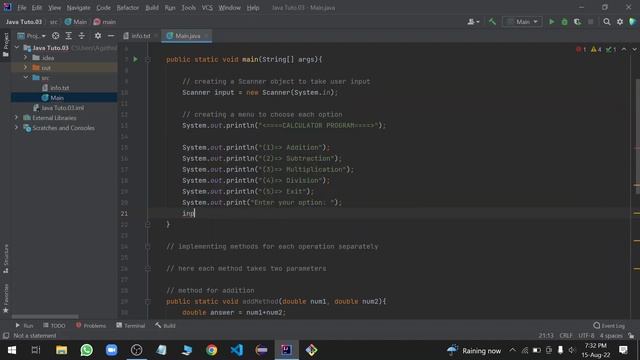The height and width of the screenshot is (360, 640).
Task: Open the Refactor menu
Action: 127,8
